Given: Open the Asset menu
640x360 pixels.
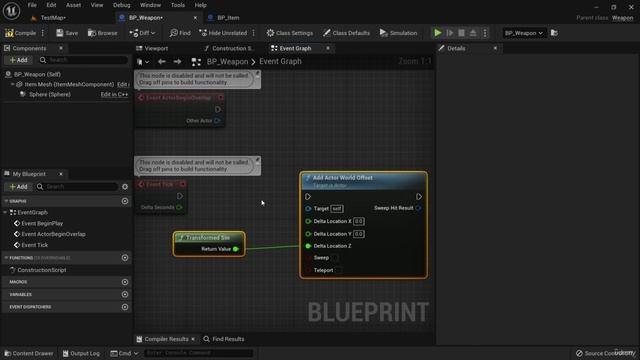Looking at the screenshot, I should click(x=73, y=5).
